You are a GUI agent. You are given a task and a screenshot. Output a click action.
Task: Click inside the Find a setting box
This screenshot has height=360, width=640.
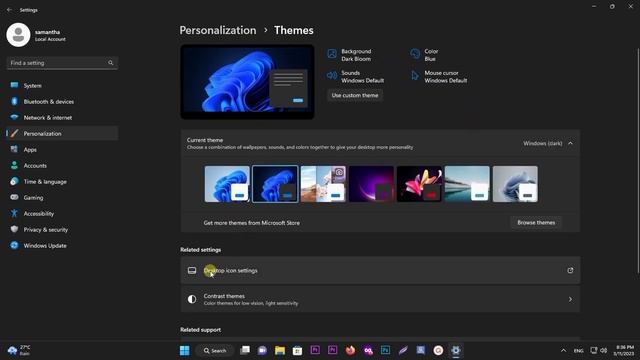click(x=62, y=63)
